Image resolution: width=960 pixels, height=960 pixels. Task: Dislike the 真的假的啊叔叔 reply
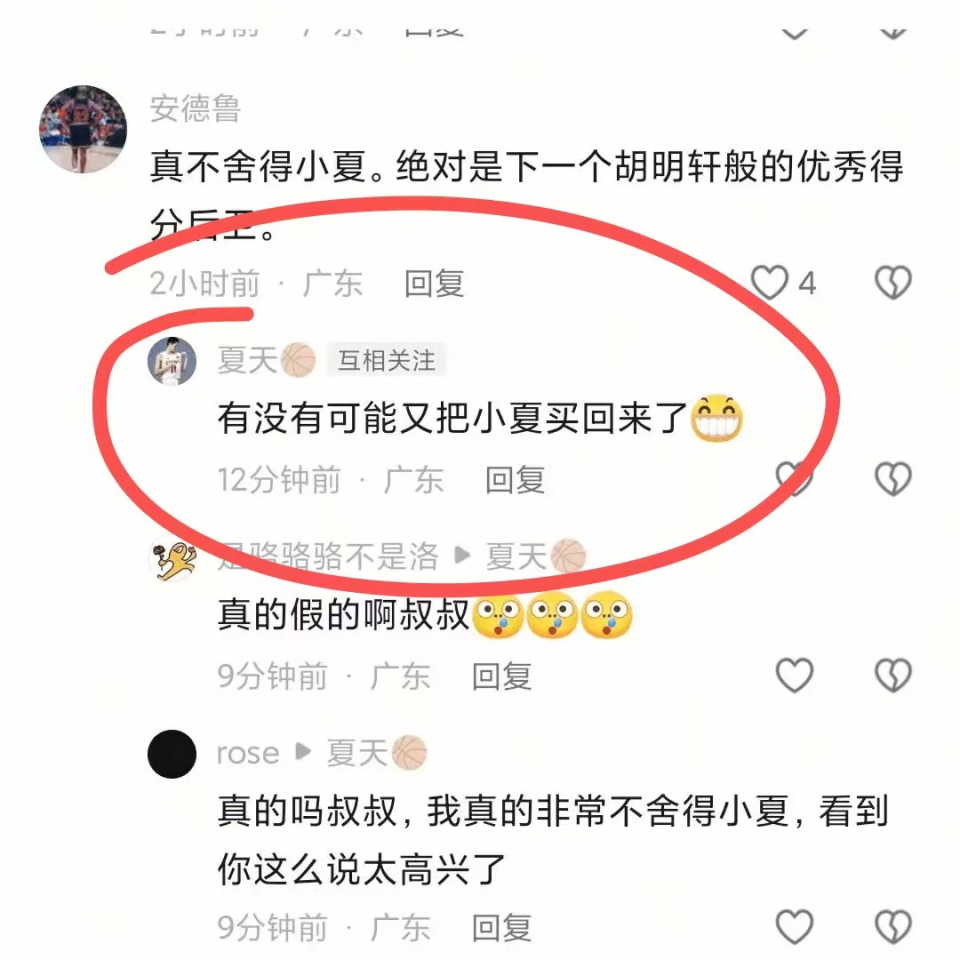point(893,675)
